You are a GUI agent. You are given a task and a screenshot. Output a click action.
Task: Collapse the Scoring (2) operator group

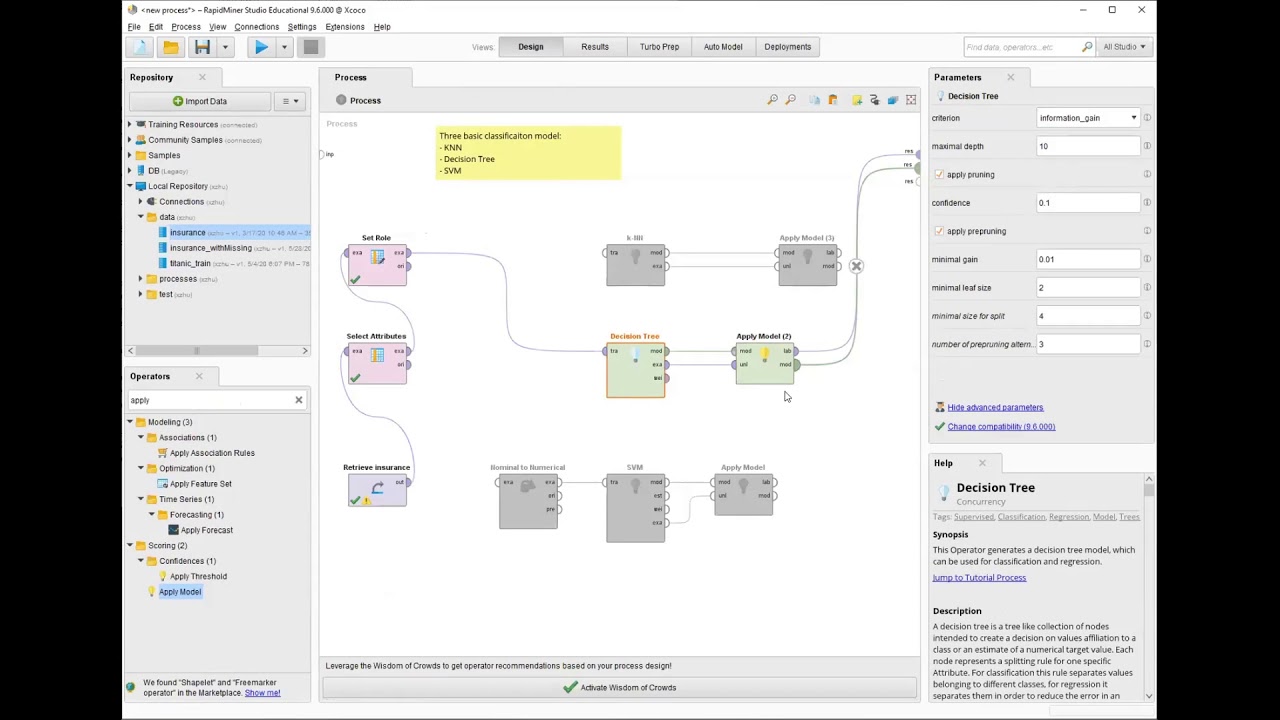point(129,546)
